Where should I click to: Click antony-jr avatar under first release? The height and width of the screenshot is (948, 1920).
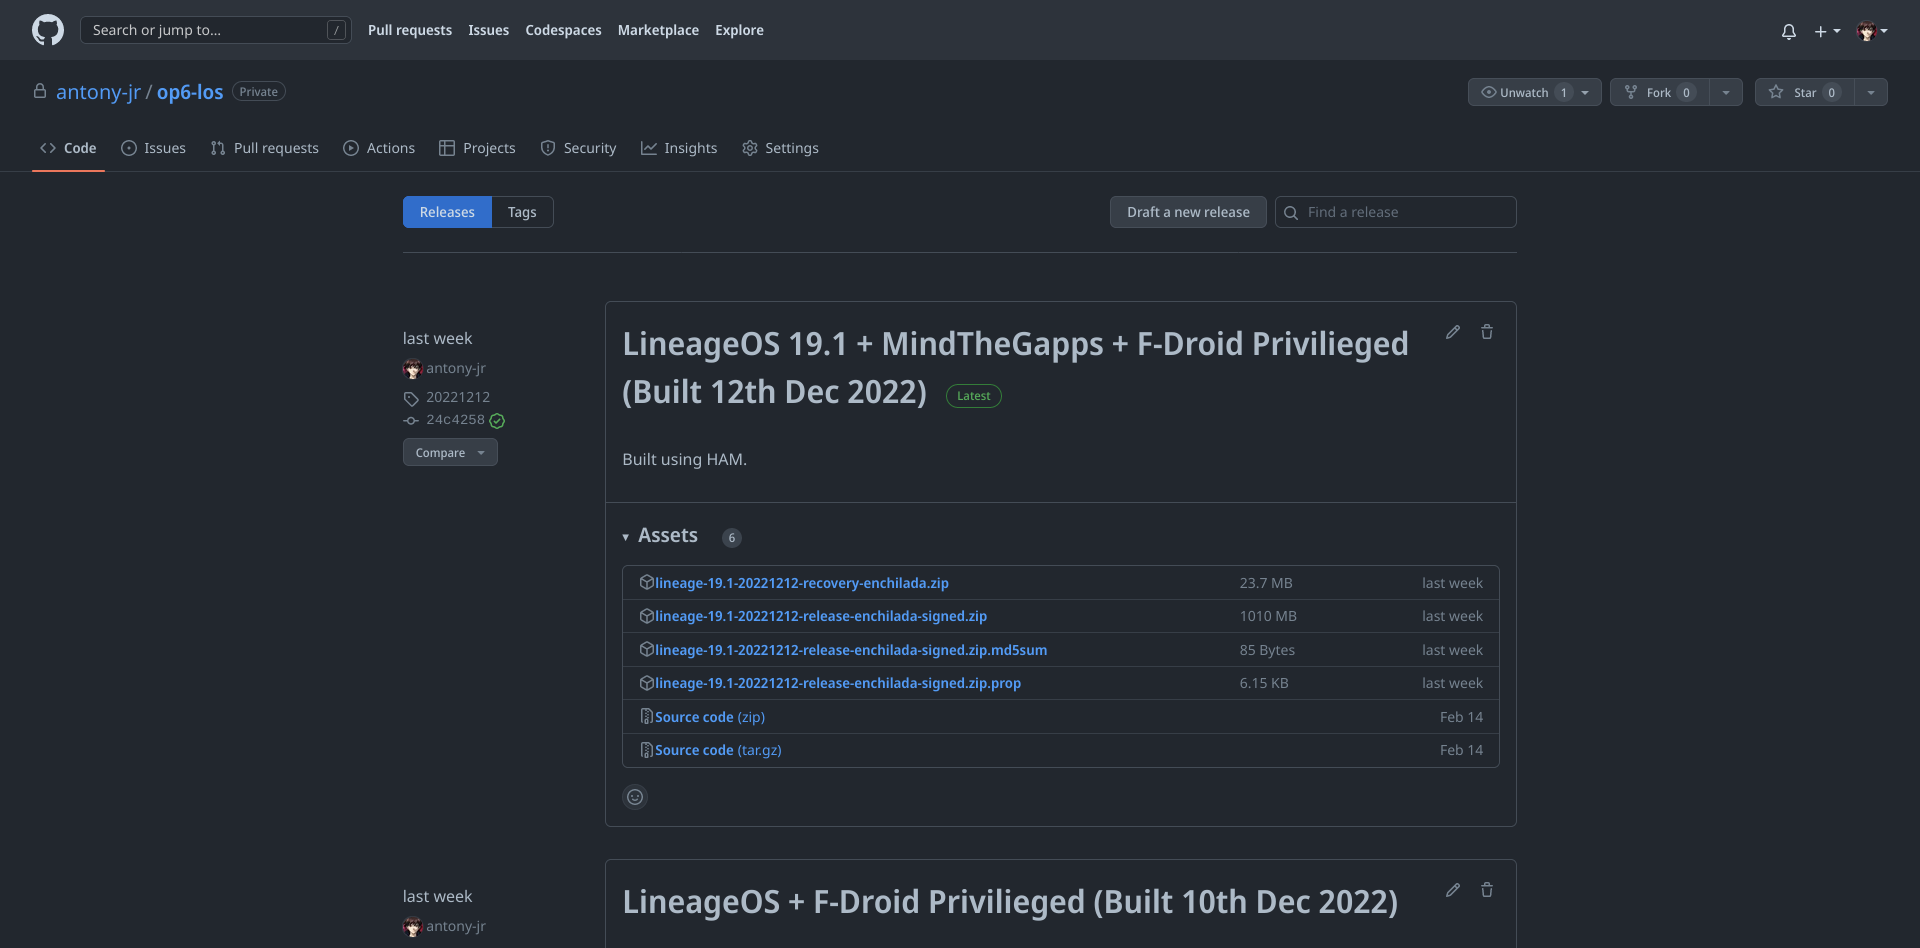(x=412, y=369)
